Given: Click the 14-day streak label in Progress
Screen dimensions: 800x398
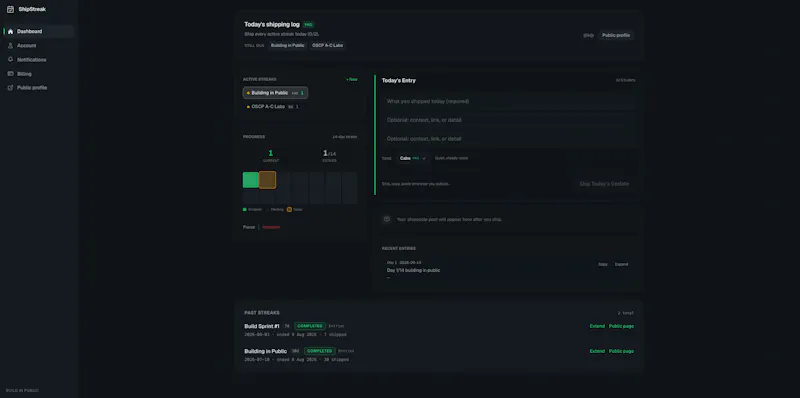Looking at the screenshot, I should [345, 137].
